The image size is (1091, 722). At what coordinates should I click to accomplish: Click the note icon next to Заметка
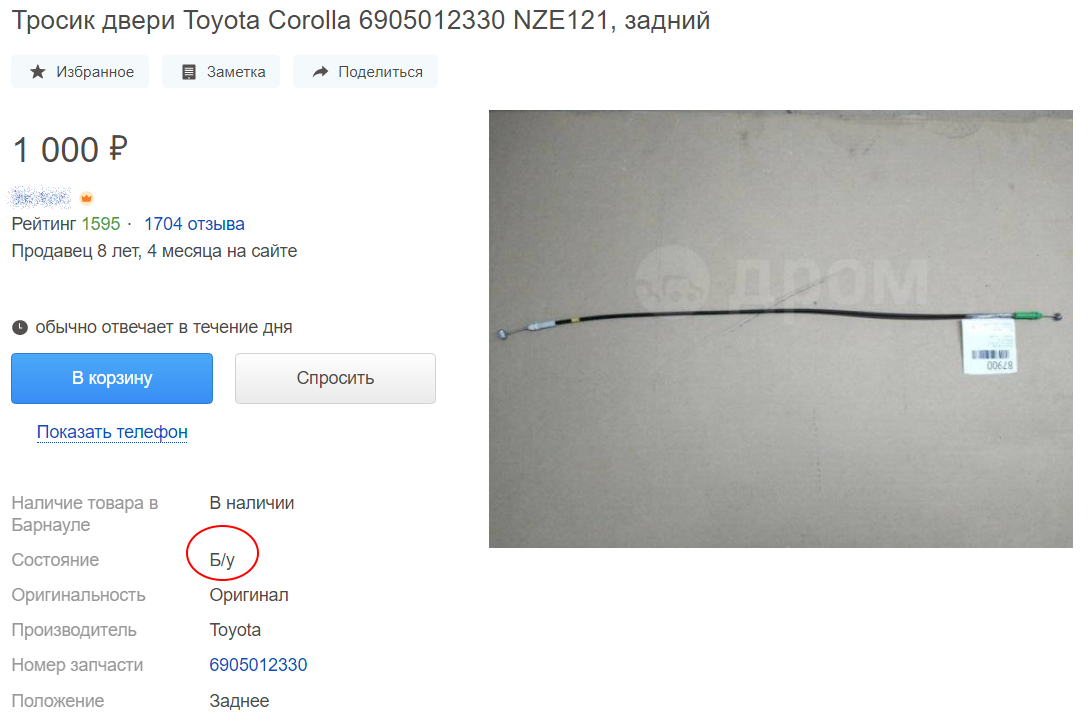(189, 72)
